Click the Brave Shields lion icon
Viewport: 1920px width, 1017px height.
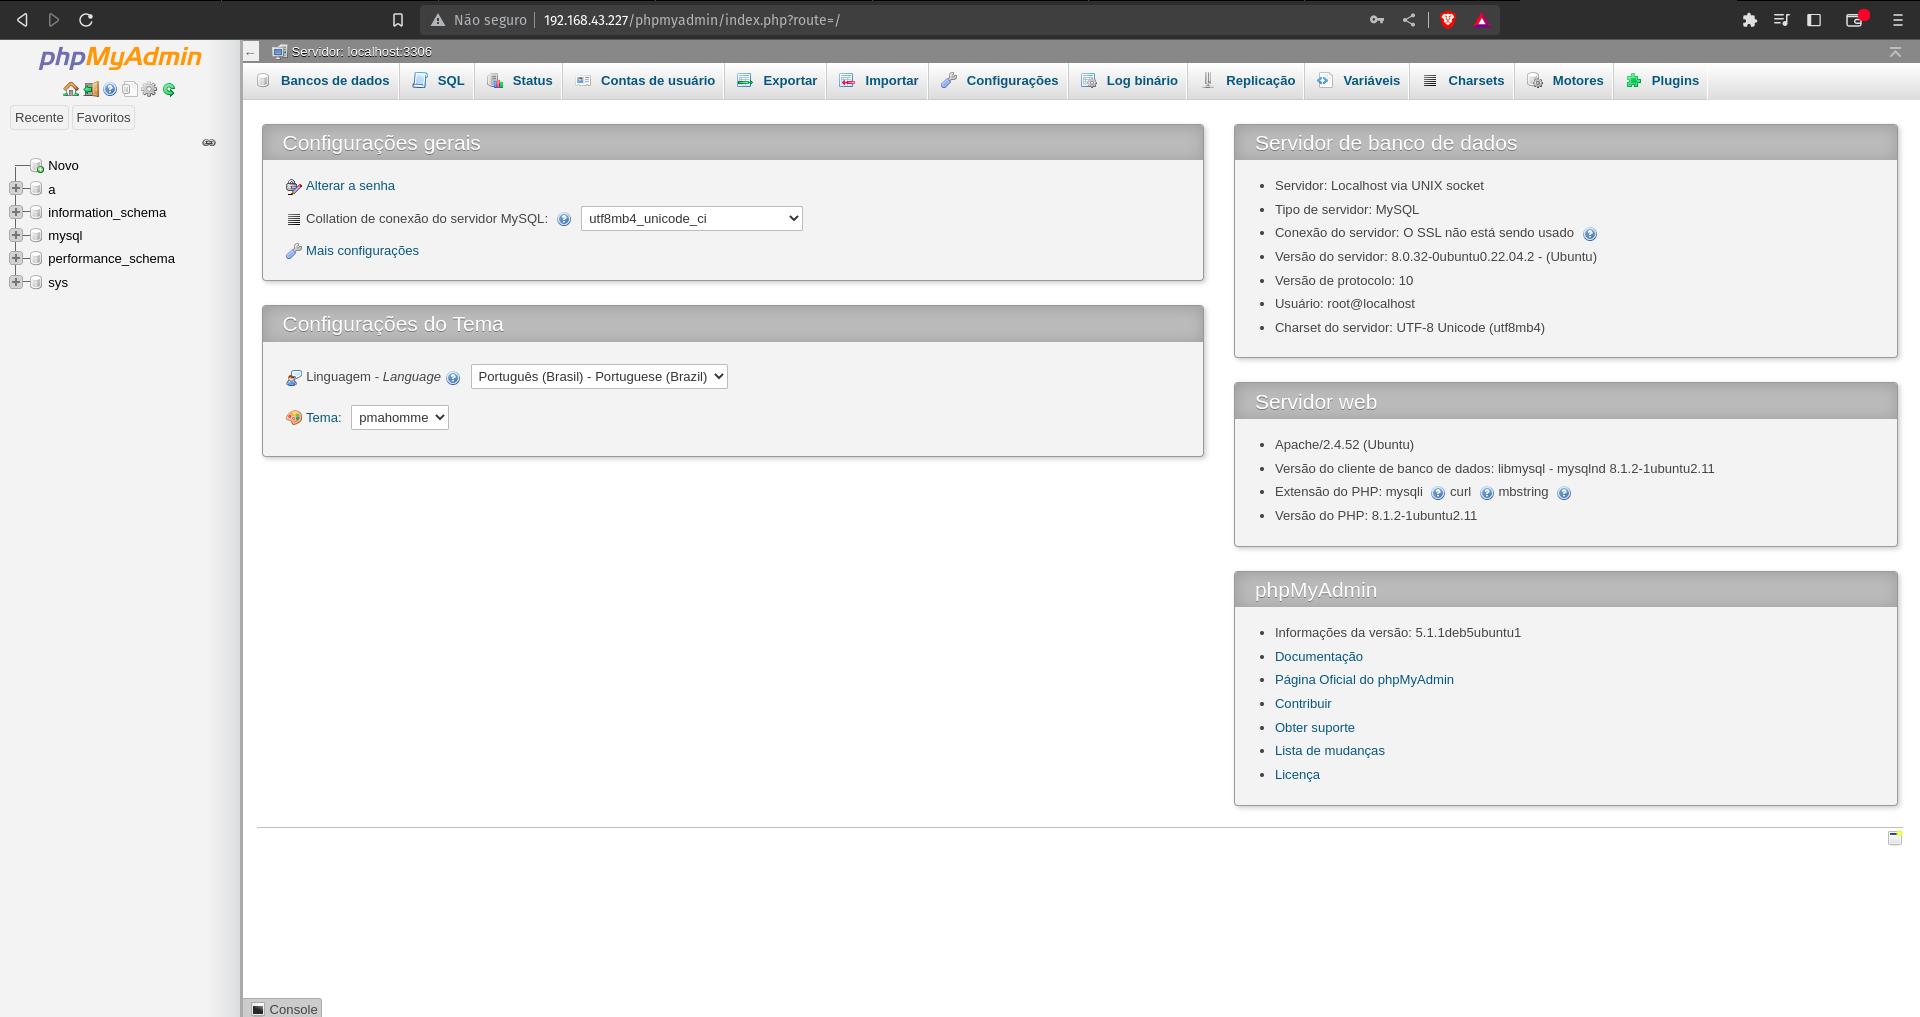[x=1447, y=19]
